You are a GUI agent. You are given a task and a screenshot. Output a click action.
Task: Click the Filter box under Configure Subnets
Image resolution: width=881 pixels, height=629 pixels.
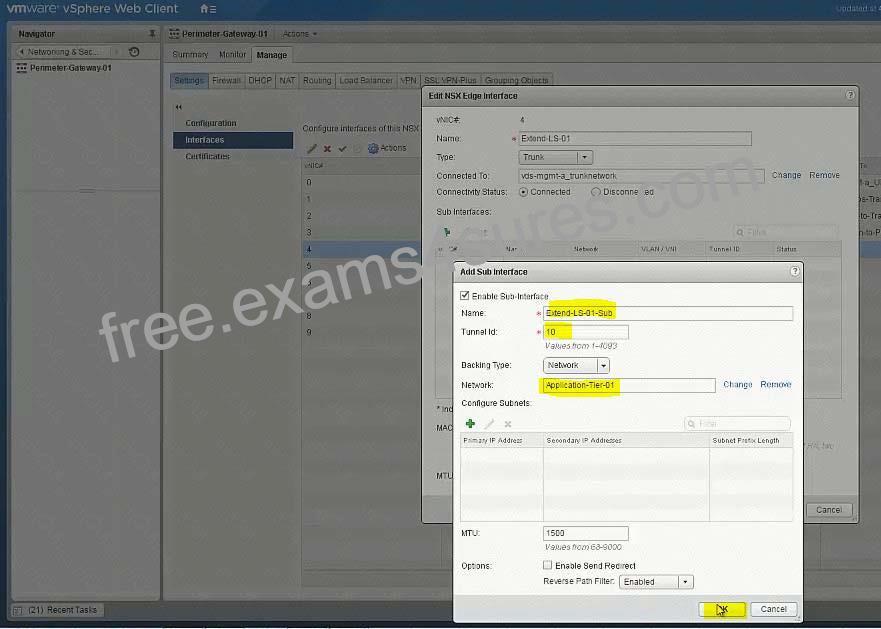point(737,423)
